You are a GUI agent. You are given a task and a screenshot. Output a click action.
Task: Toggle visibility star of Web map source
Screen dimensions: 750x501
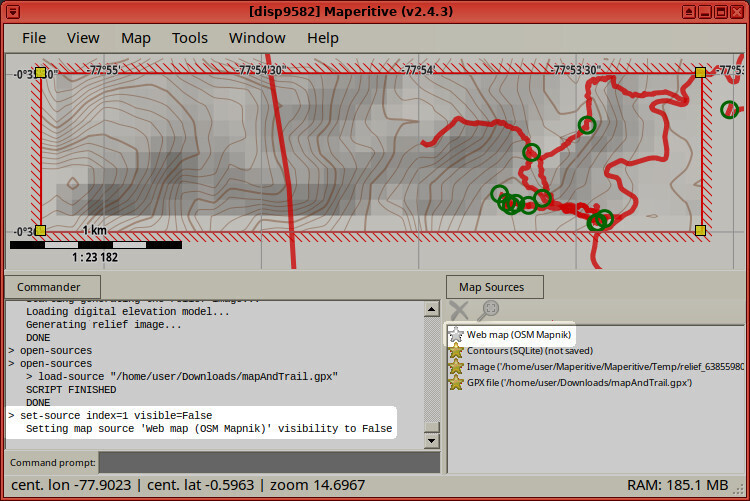tap(456, 334)
